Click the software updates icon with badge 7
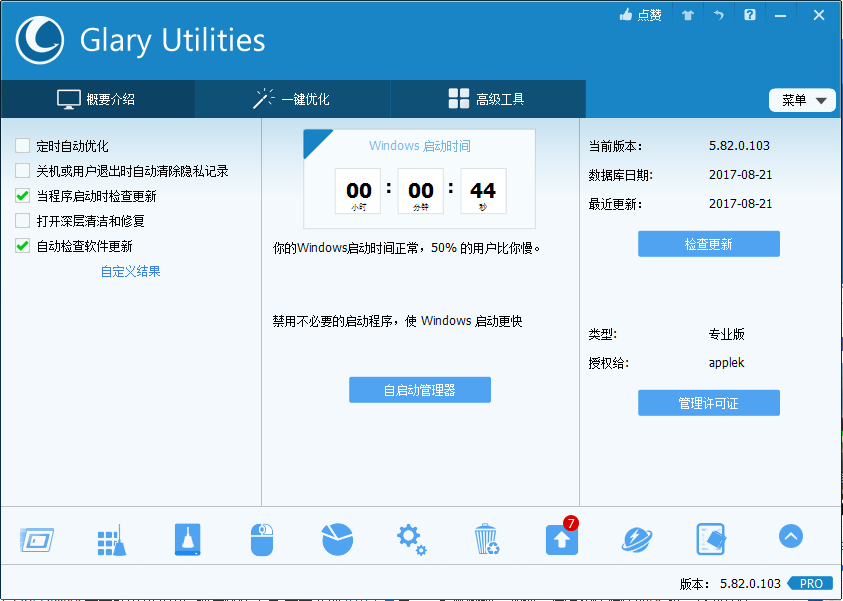The width and height of the screenshot is (843, 601). coord(561,537)
